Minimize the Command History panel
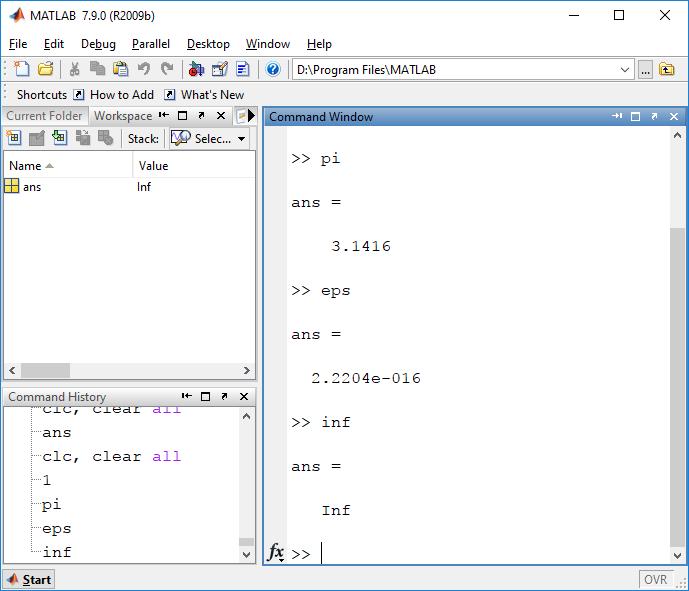The image size is (689, 591). [x=187, y=396]
